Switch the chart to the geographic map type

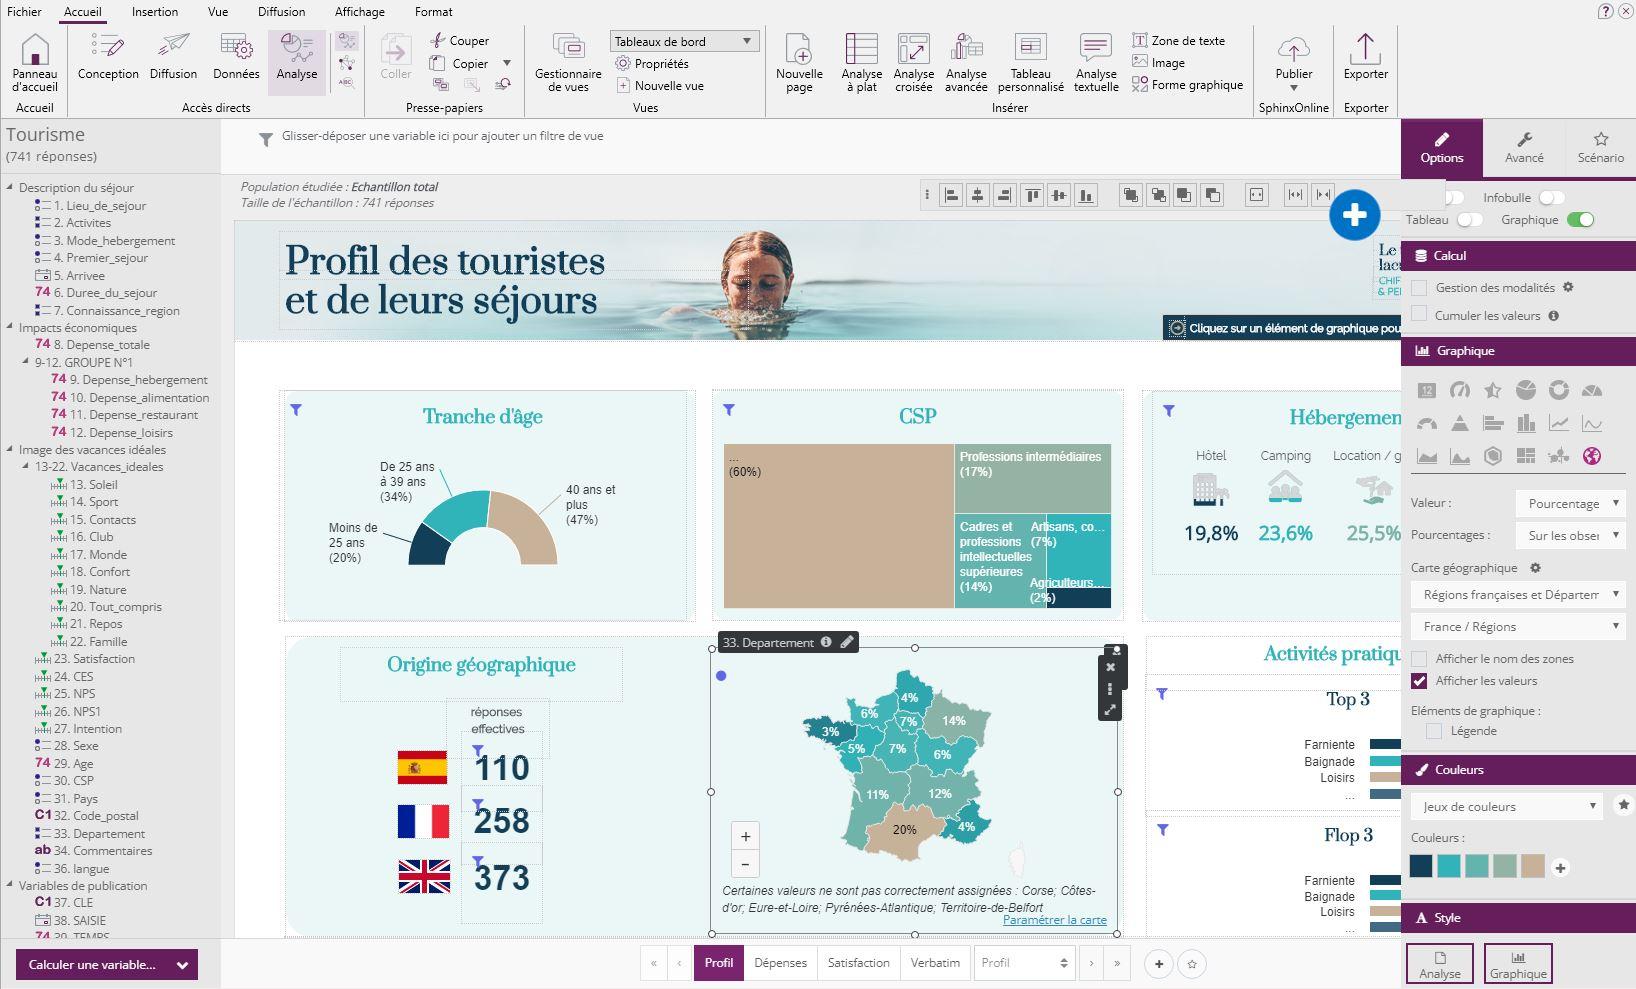(x=1593, y=456)
